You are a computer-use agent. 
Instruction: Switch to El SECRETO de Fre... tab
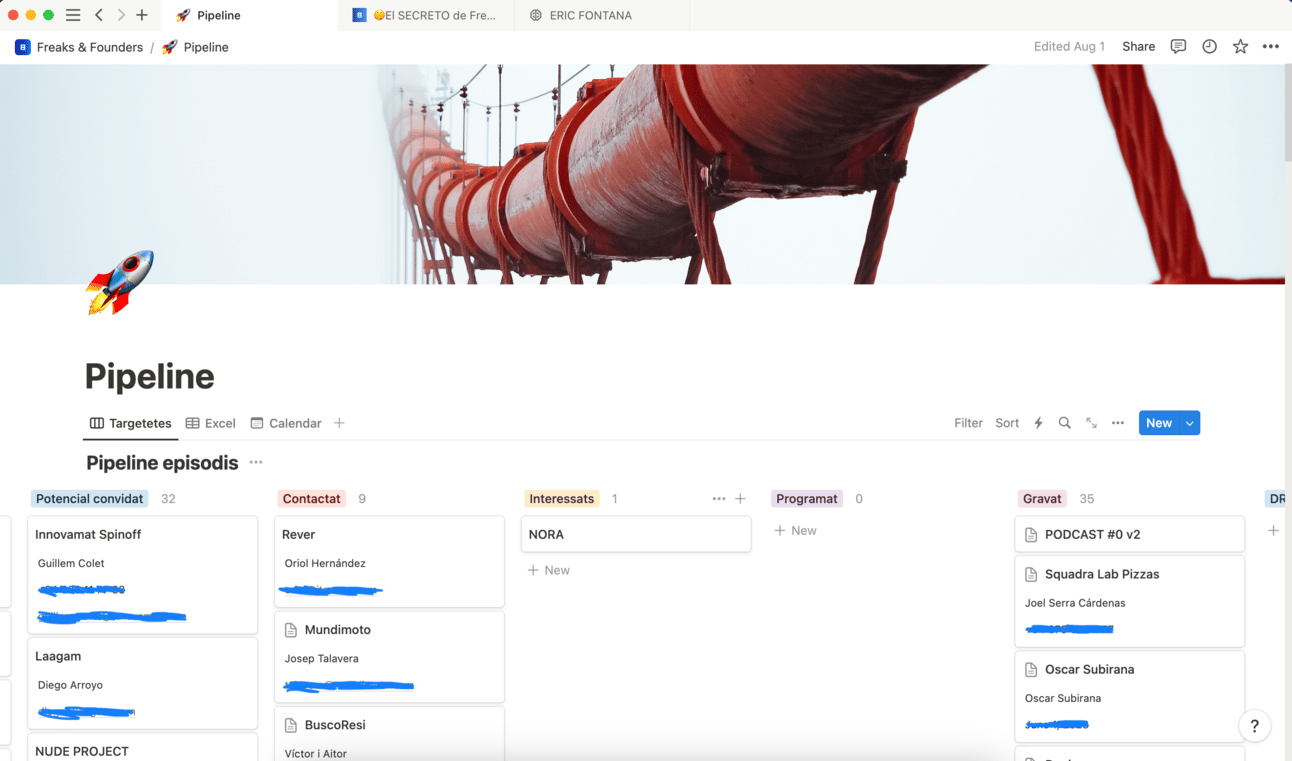[x=426, y=15]
